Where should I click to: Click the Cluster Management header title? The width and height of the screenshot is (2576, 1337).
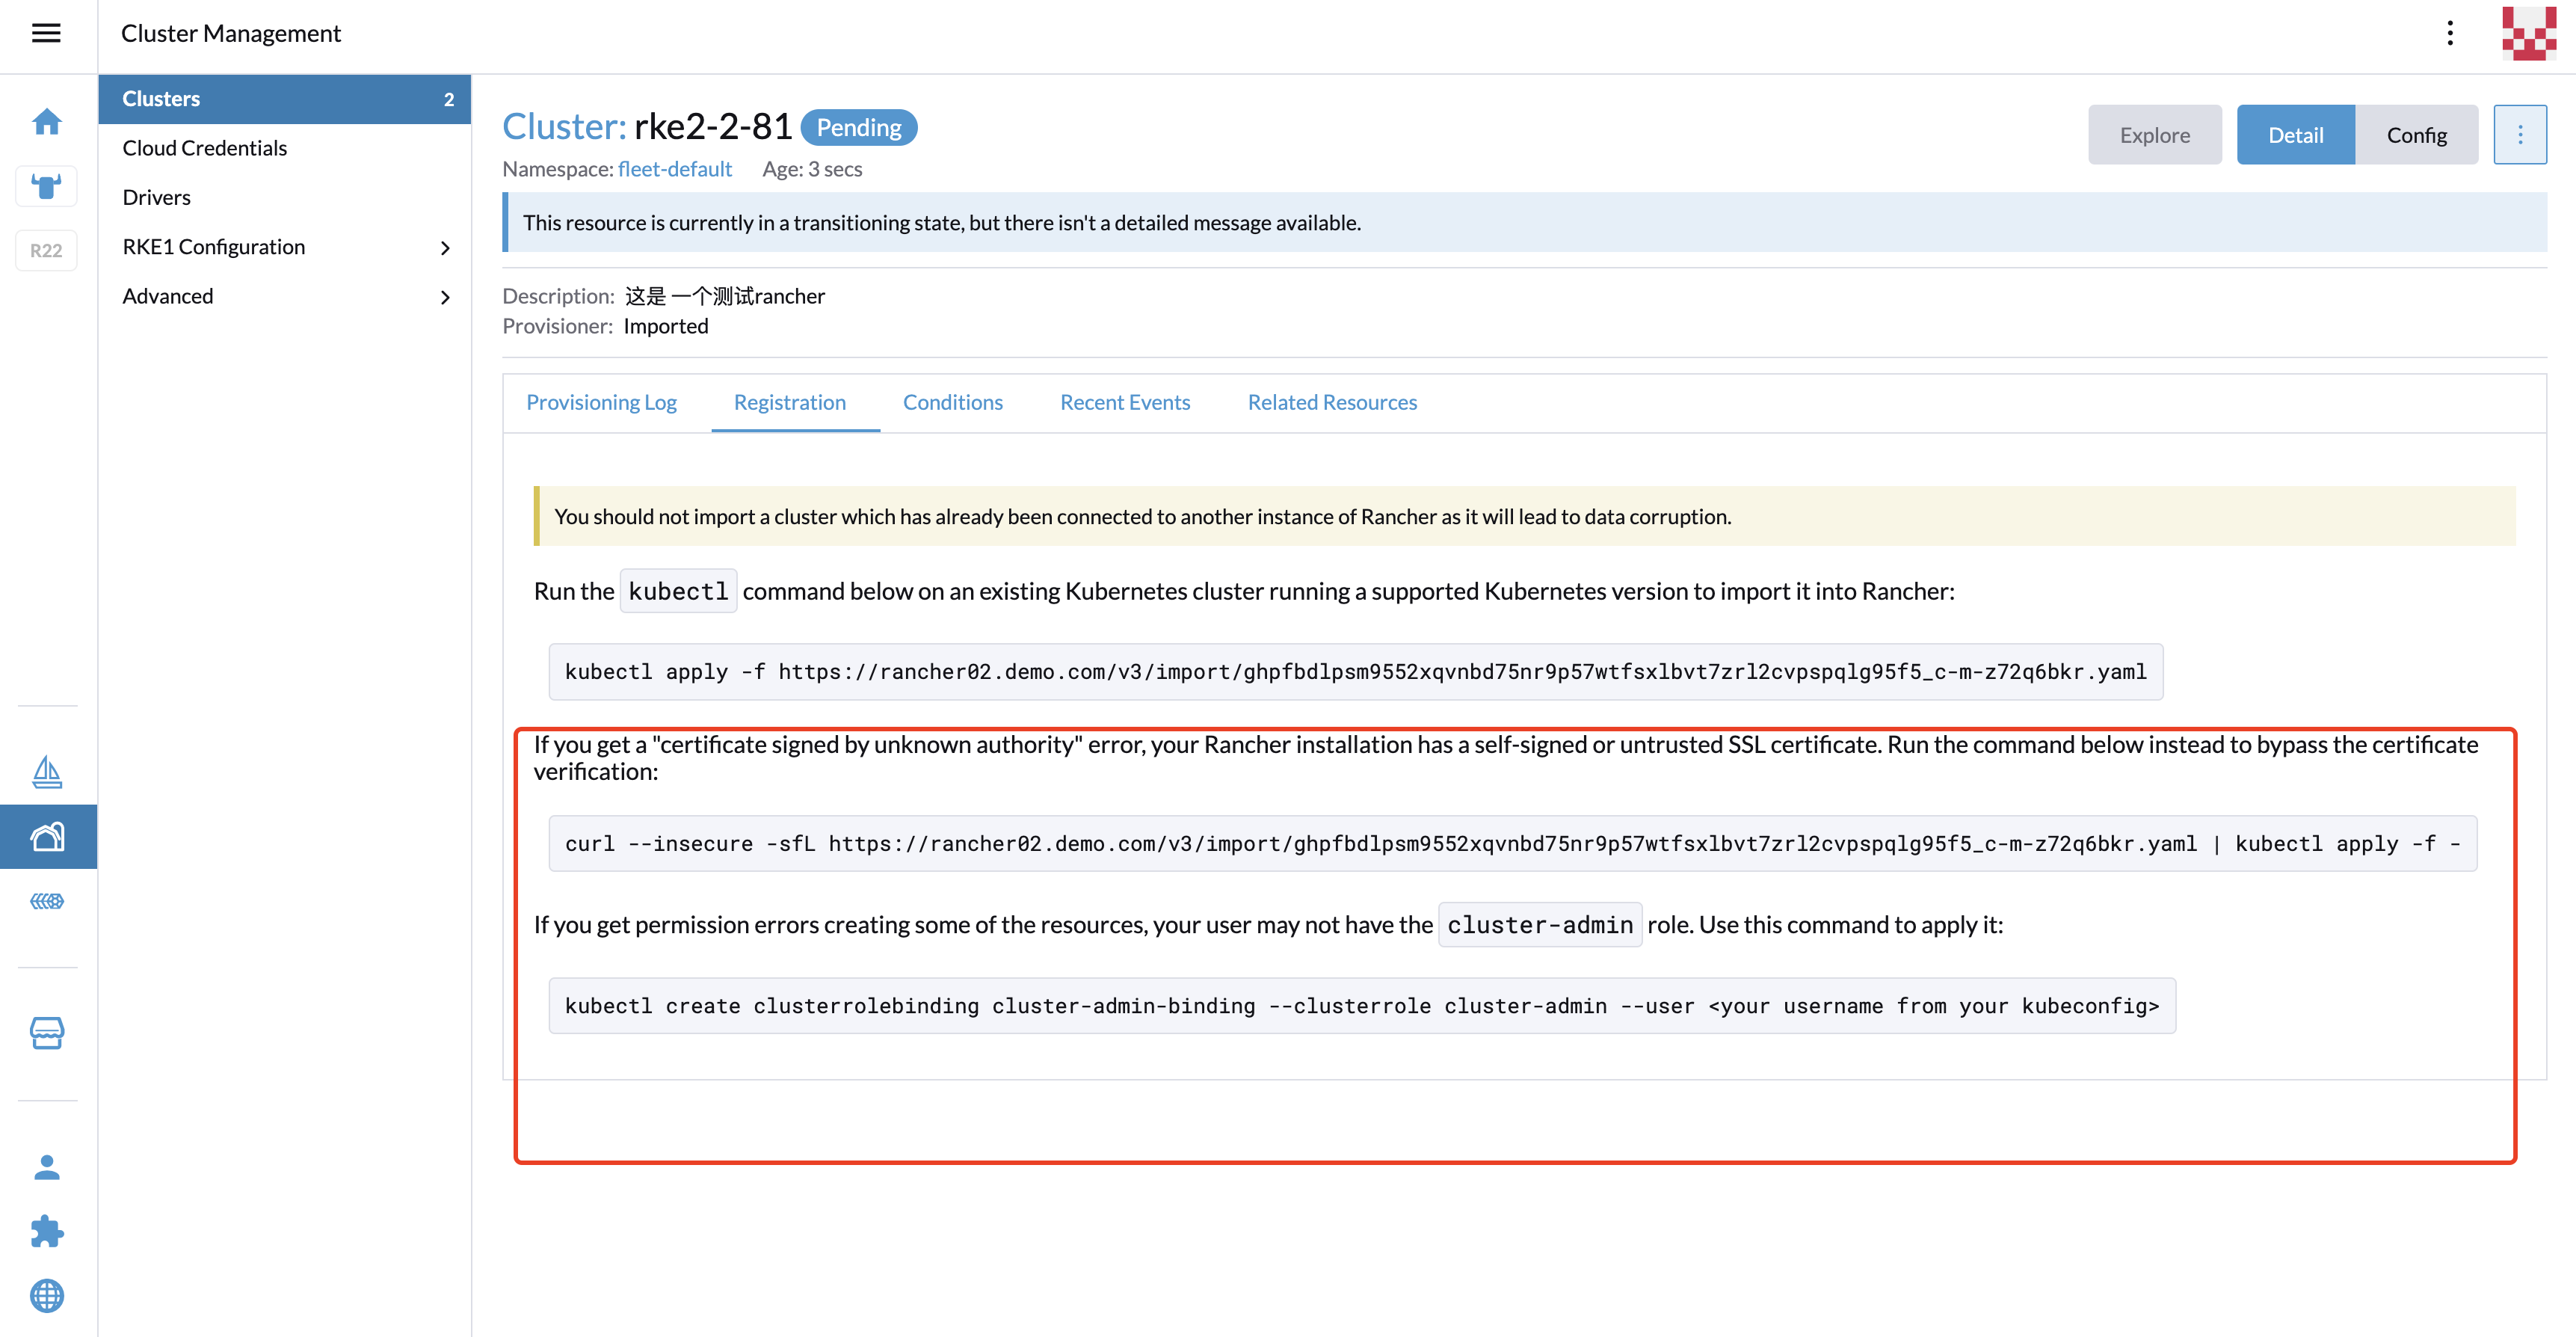coord(231,33)
